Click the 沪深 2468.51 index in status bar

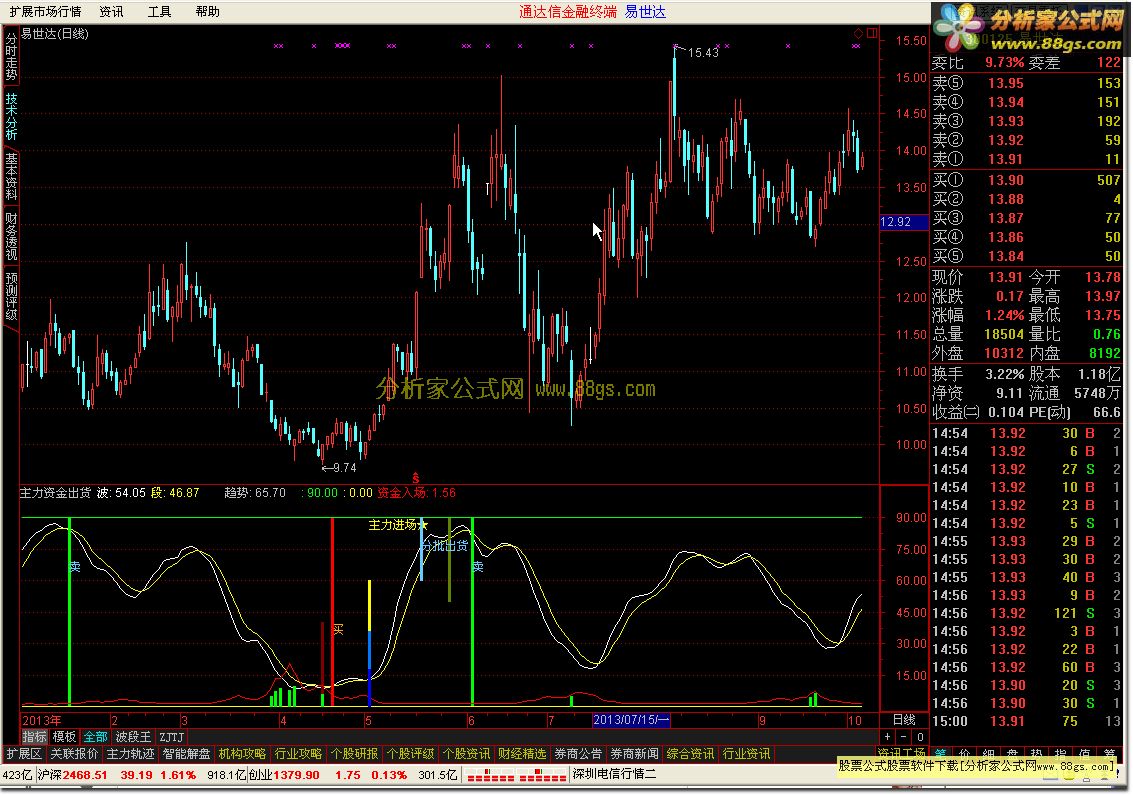pyautogui.click(x=72, y=775)
